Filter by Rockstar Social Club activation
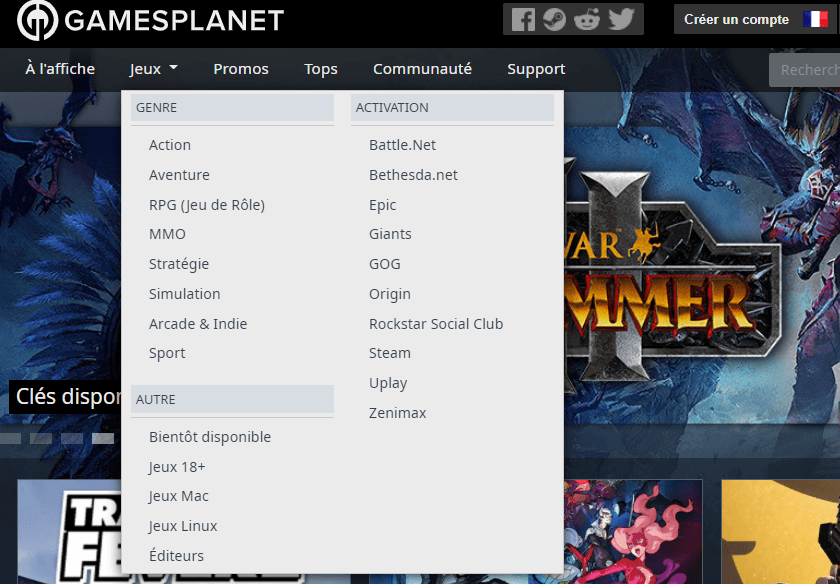The width and height of the screenshot is (840, 584). coord(436,324)
